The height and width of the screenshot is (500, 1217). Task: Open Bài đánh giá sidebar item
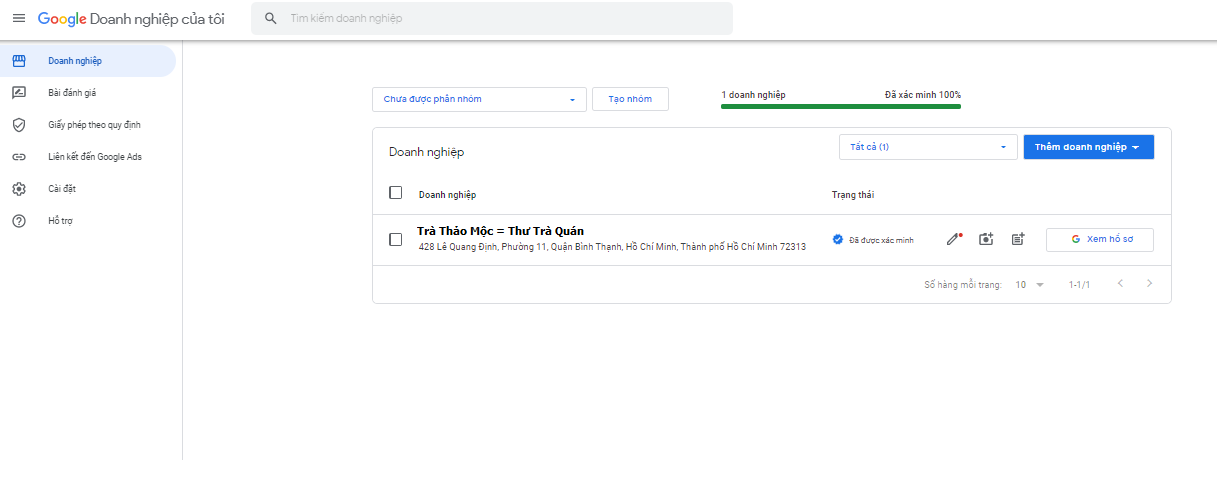tap(88, 93)
